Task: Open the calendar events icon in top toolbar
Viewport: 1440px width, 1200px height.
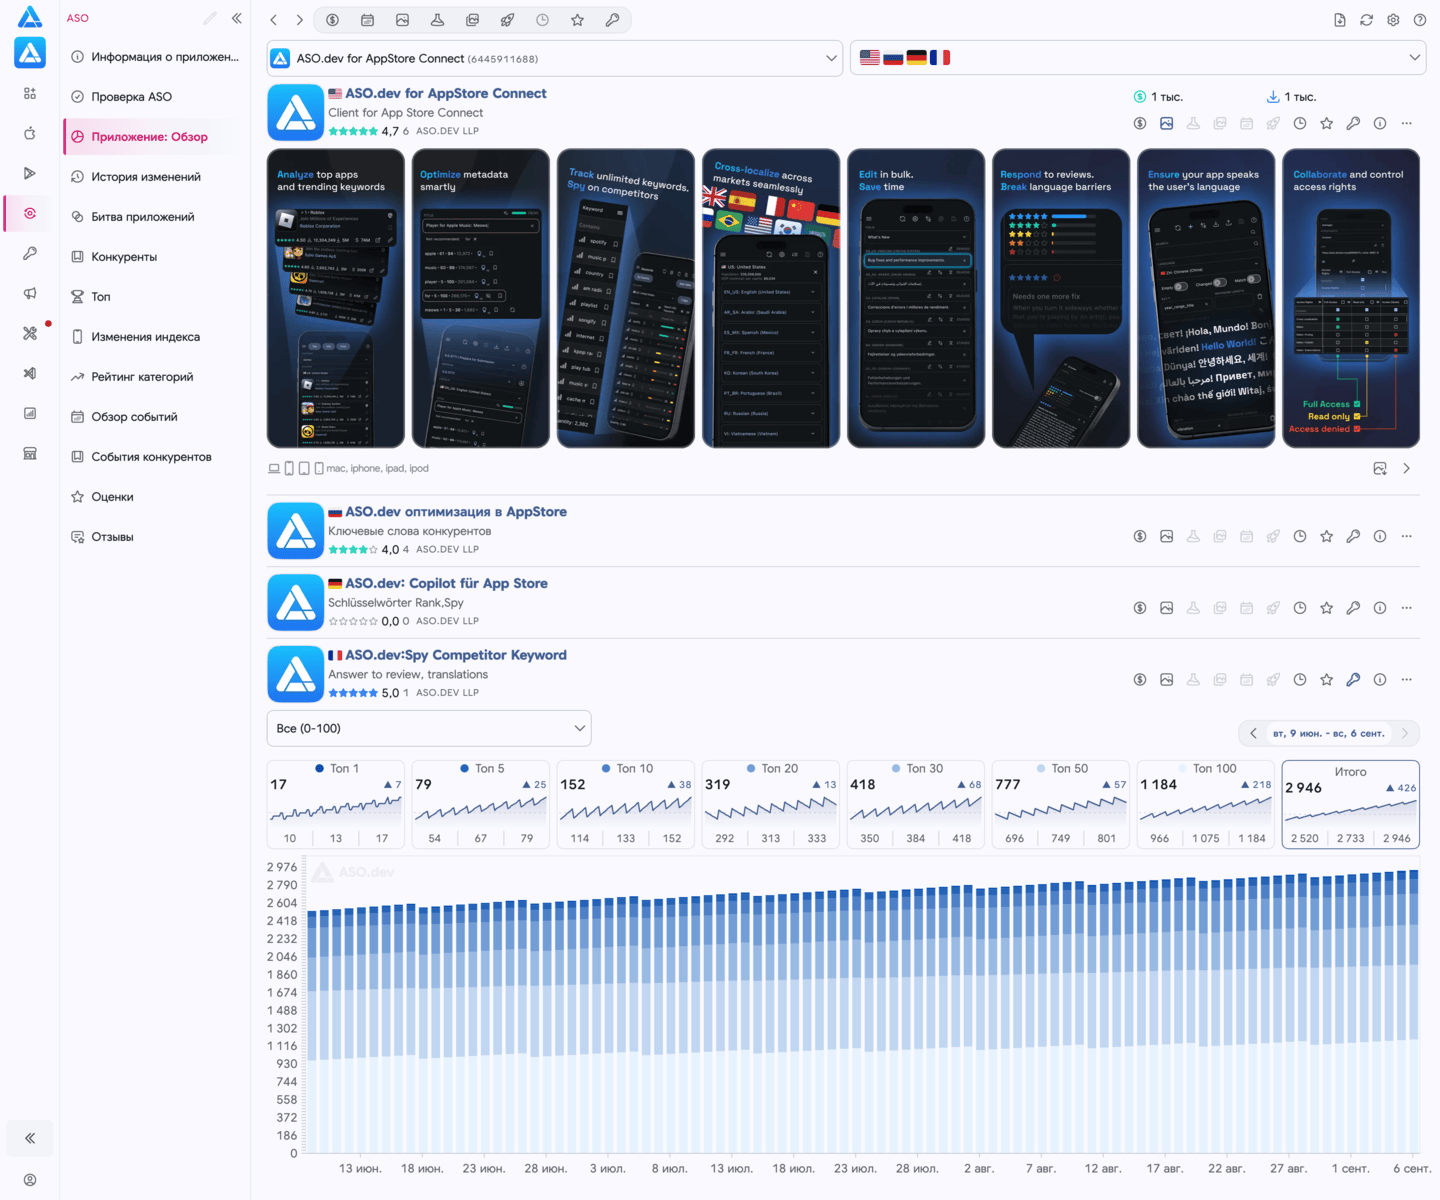Action: 368,20
